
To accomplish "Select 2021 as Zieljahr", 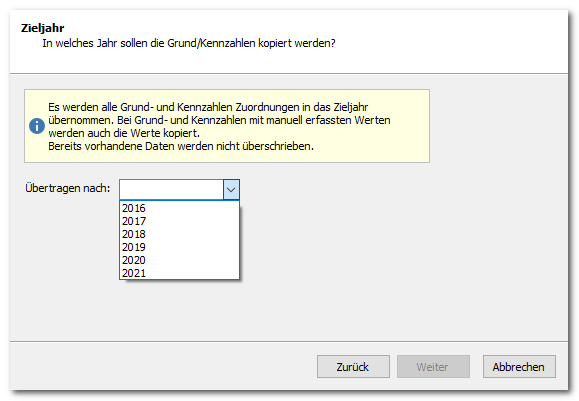I will (x=179, y=273).
